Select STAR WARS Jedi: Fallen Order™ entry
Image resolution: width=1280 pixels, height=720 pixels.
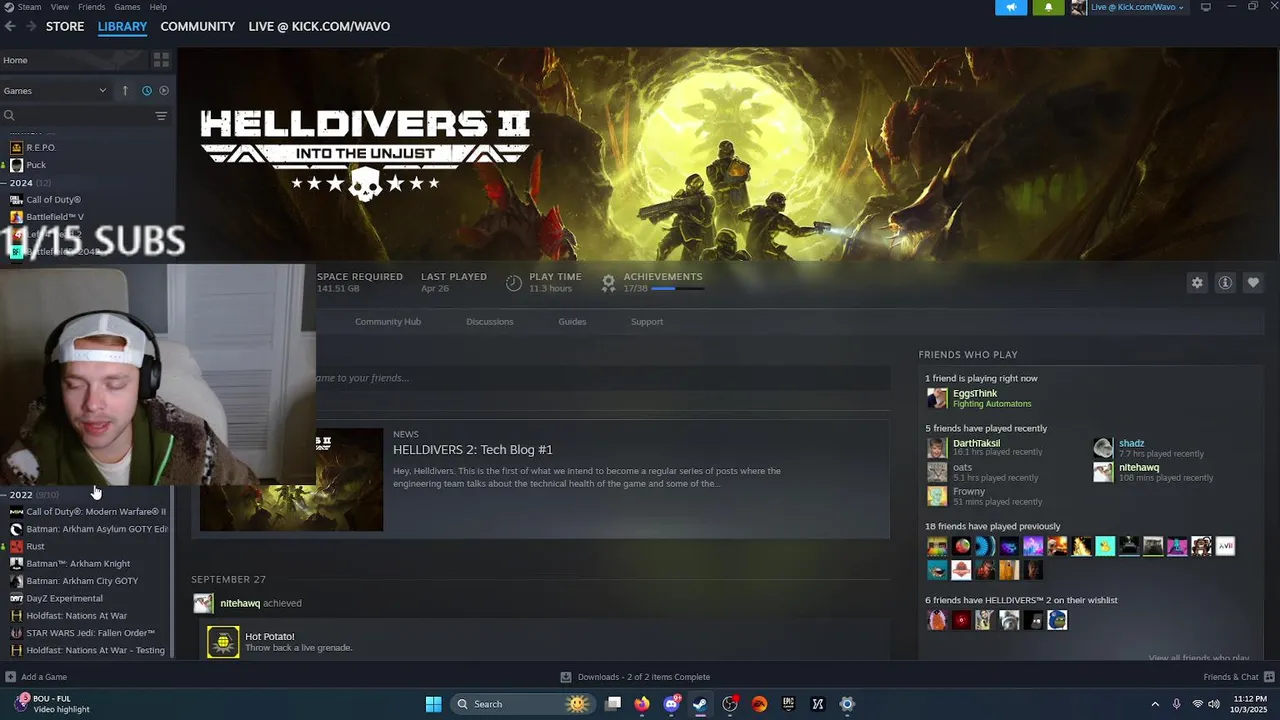(x=90, y=633)
